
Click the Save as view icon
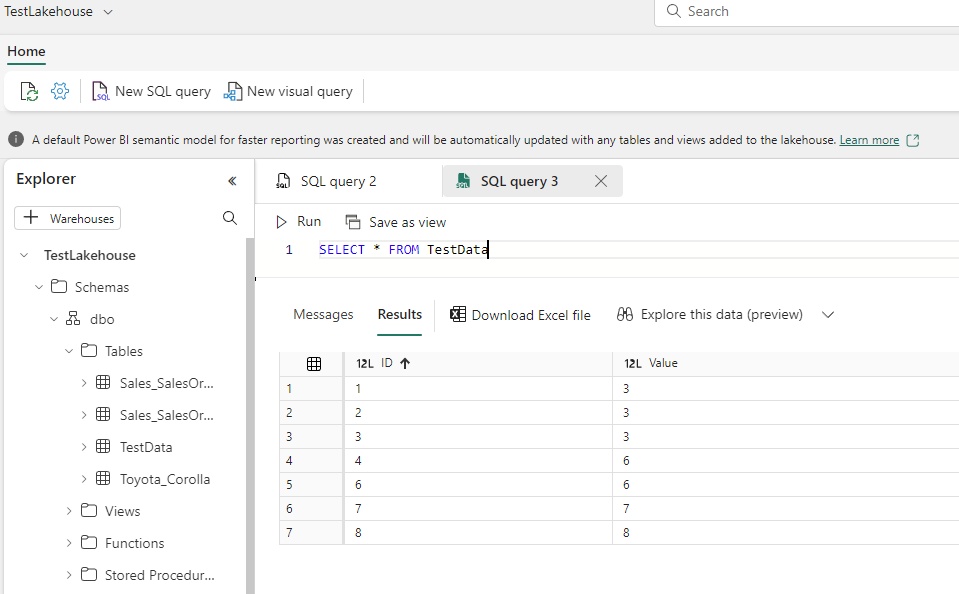[353, 222]
